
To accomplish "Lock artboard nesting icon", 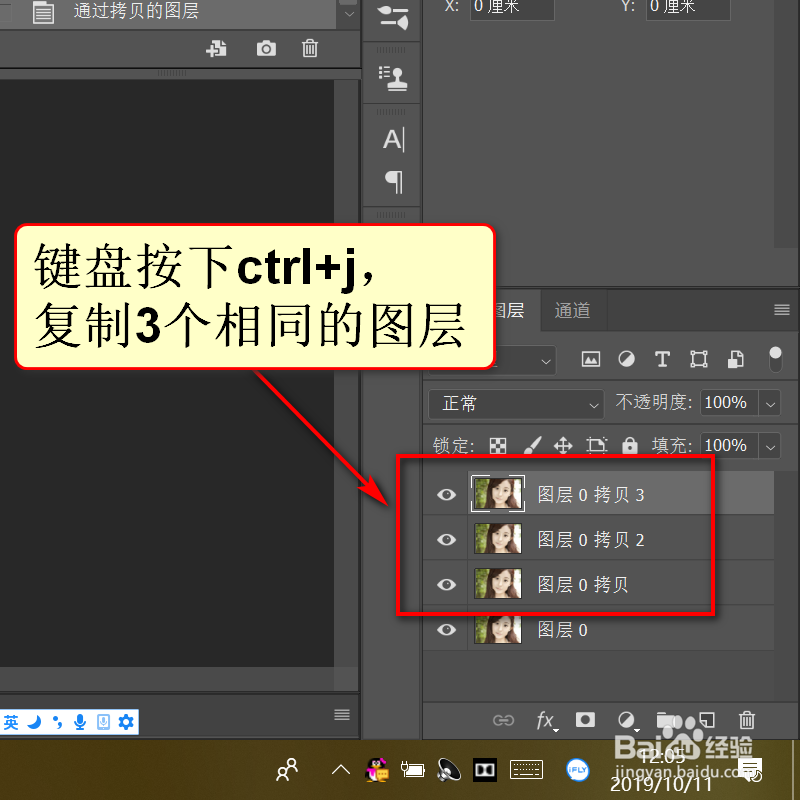I will 596,445.
